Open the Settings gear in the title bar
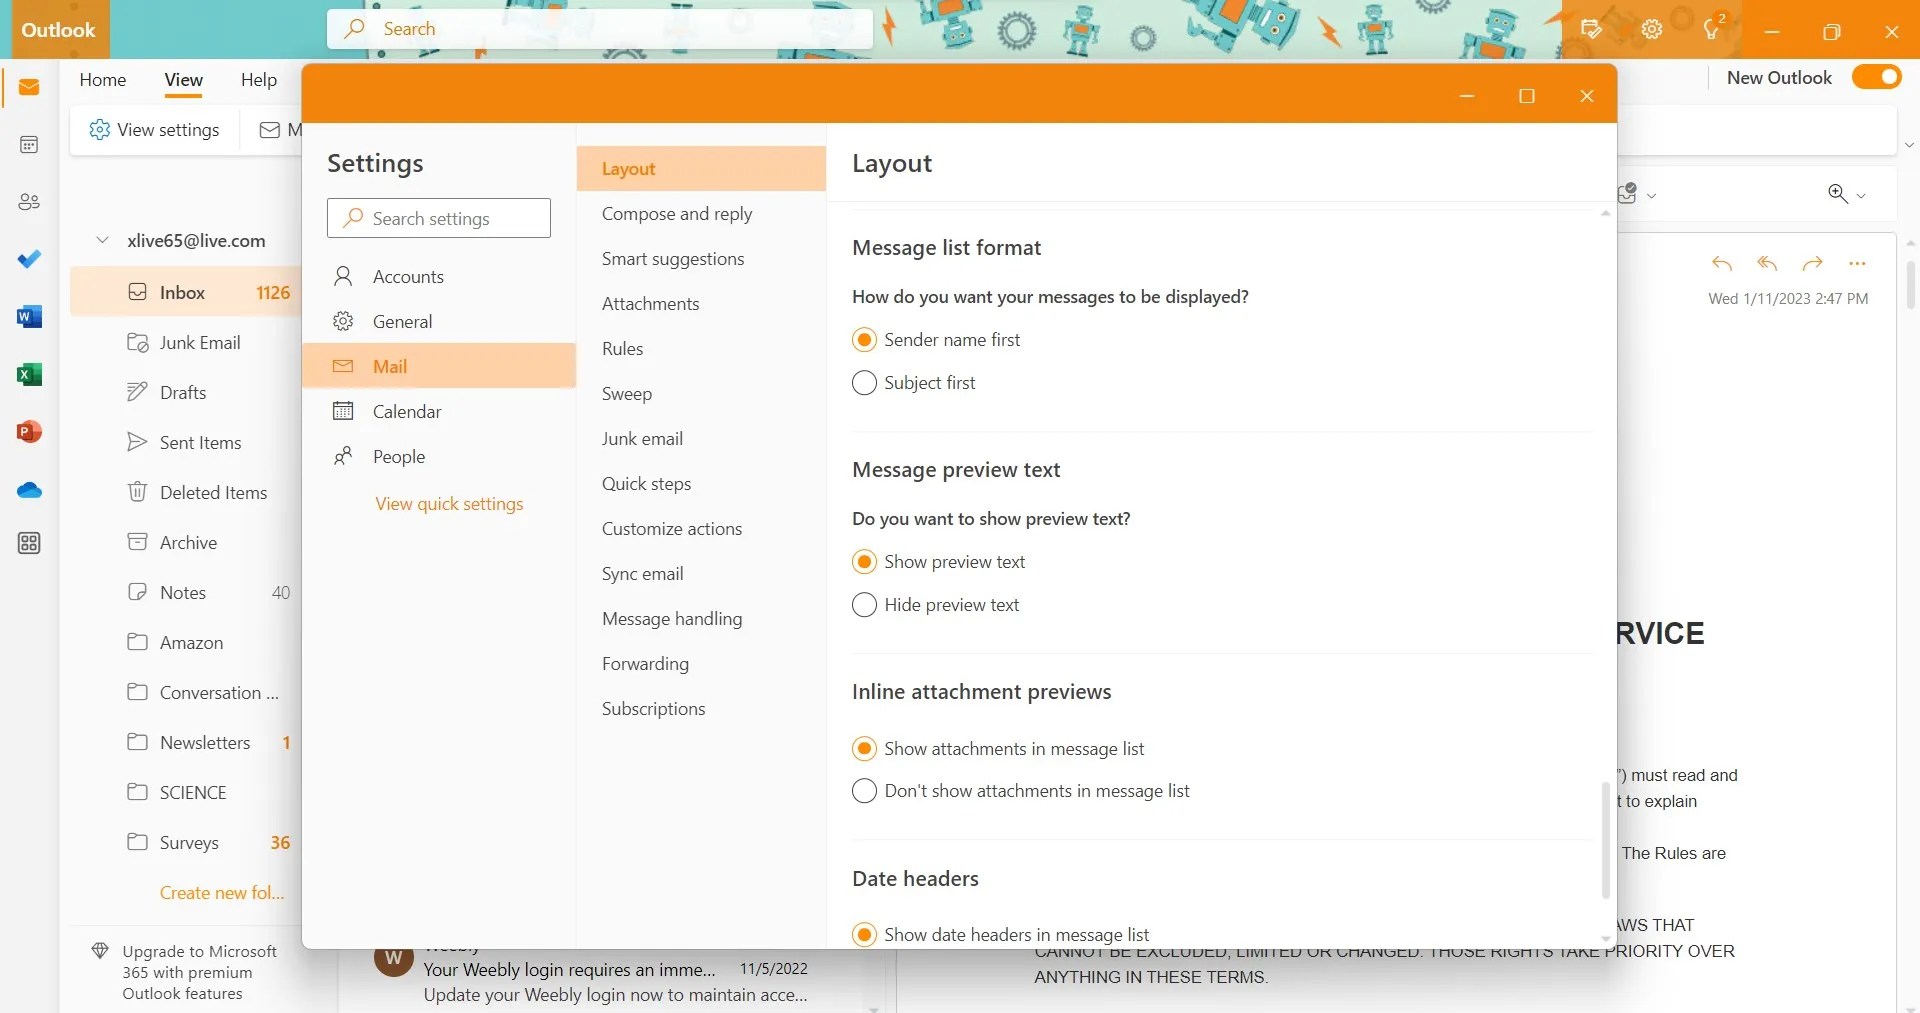Screen dimensions: 1920x1013 pos(1651,29)
